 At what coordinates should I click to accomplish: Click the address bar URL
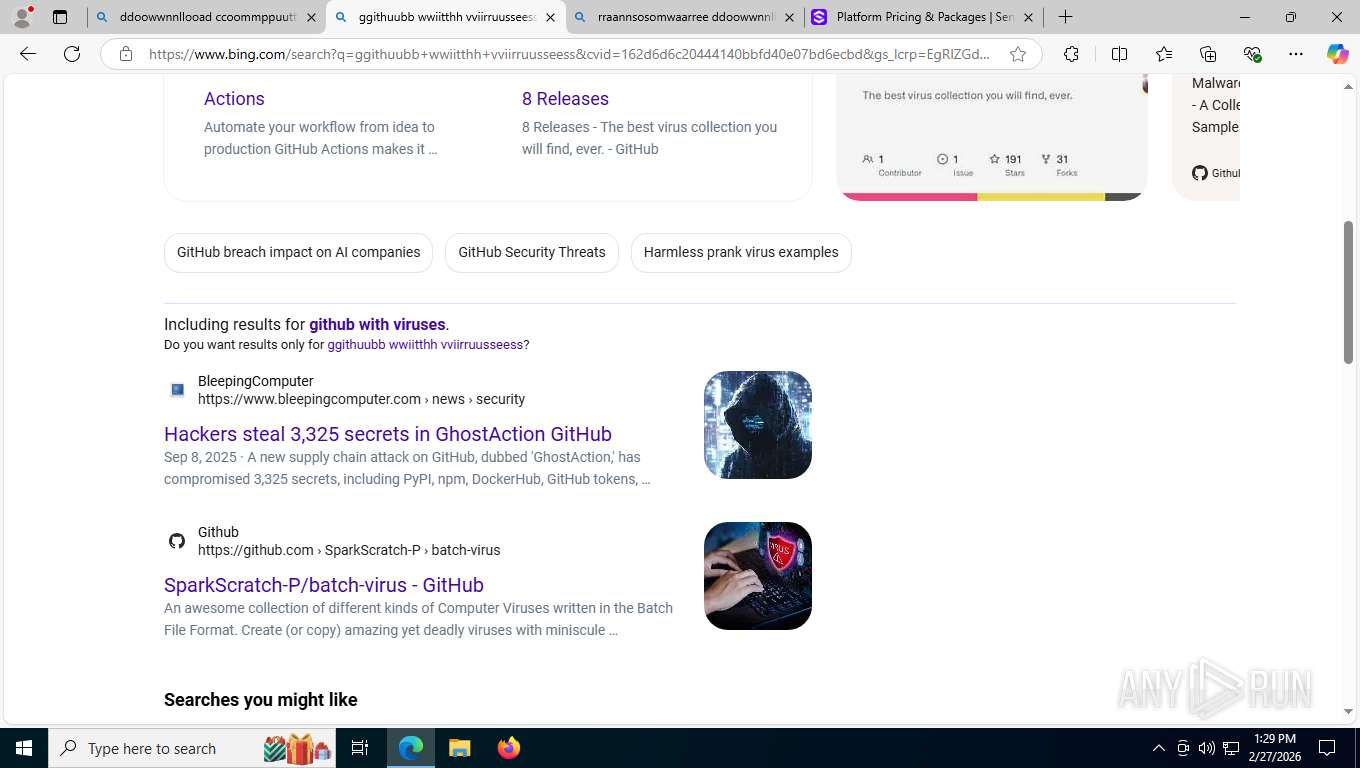click(x=570, y=54)
